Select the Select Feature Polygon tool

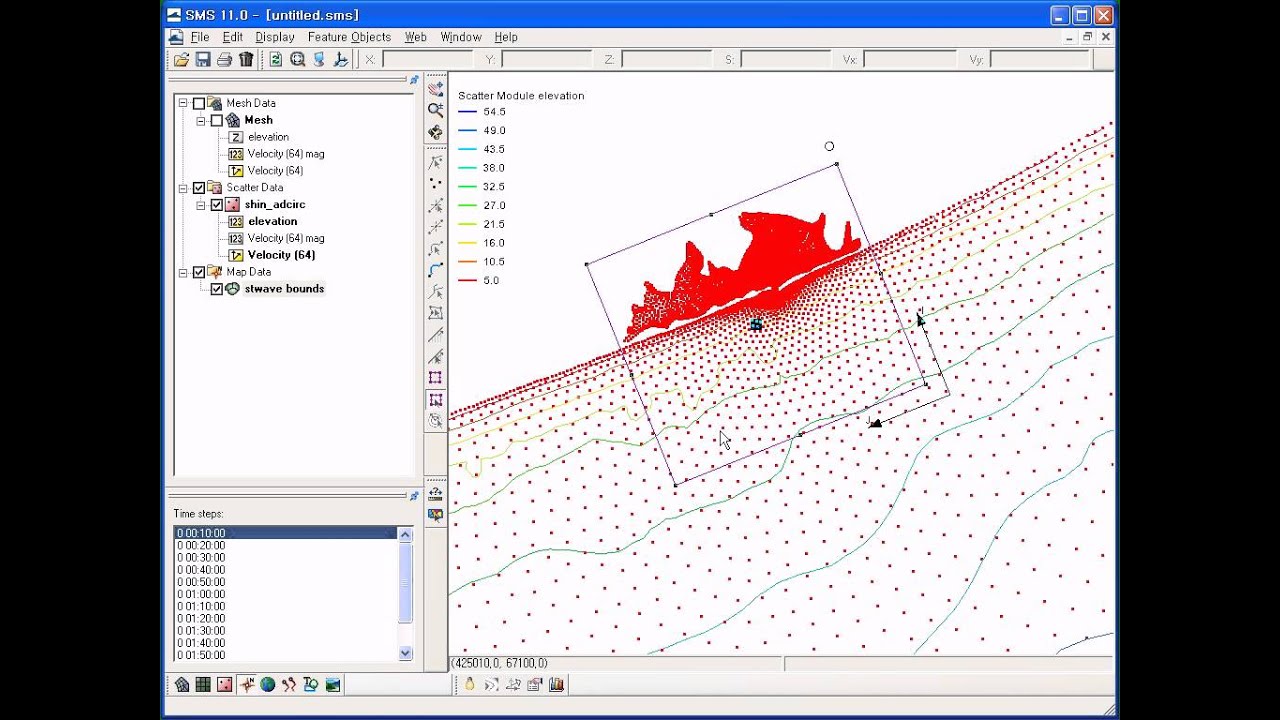point(436,313)
